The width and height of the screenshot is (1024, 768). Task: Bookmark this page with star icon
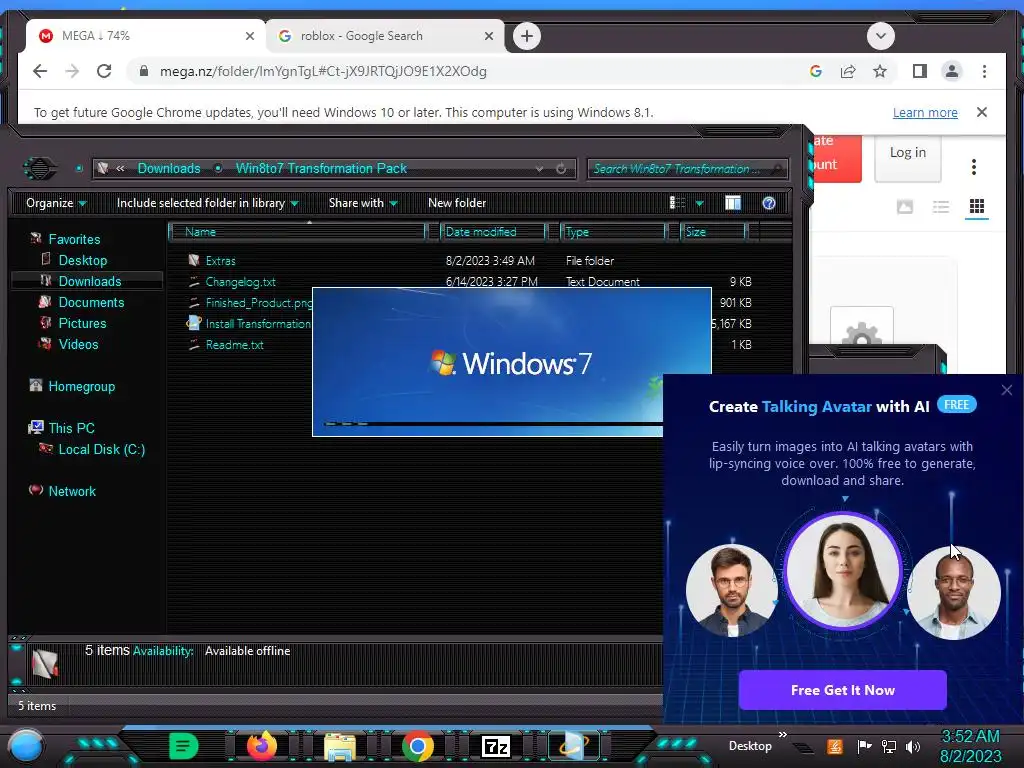point(880,71)
